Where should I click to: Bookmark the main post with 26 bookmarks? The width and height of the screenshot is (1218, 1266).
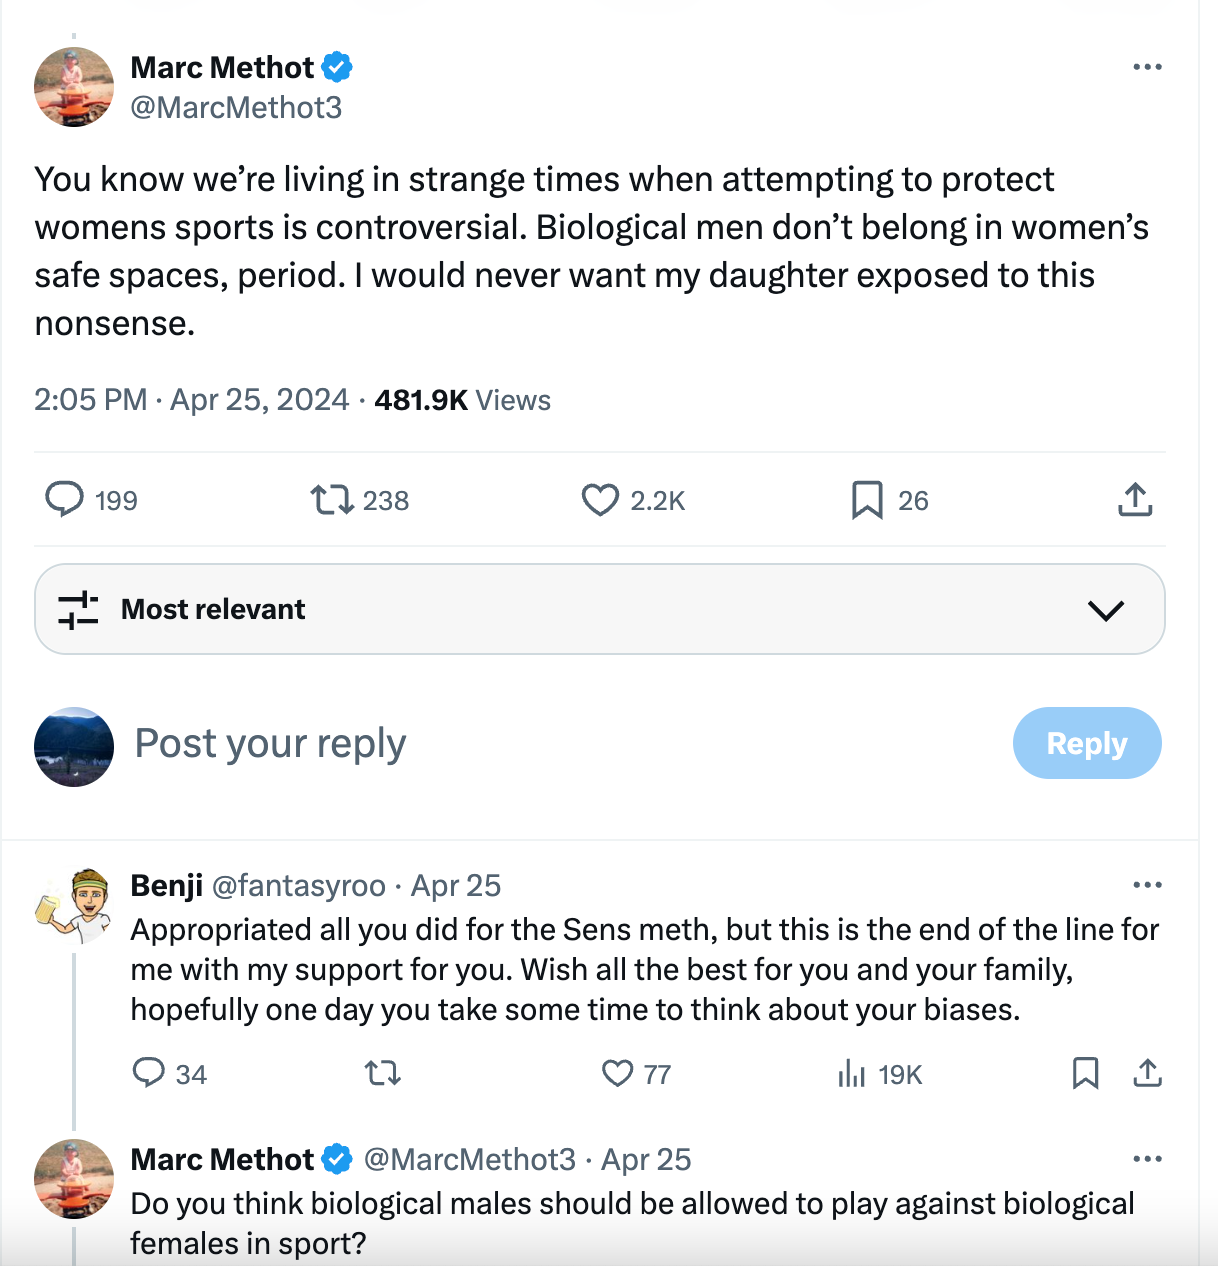coord(867,499)
